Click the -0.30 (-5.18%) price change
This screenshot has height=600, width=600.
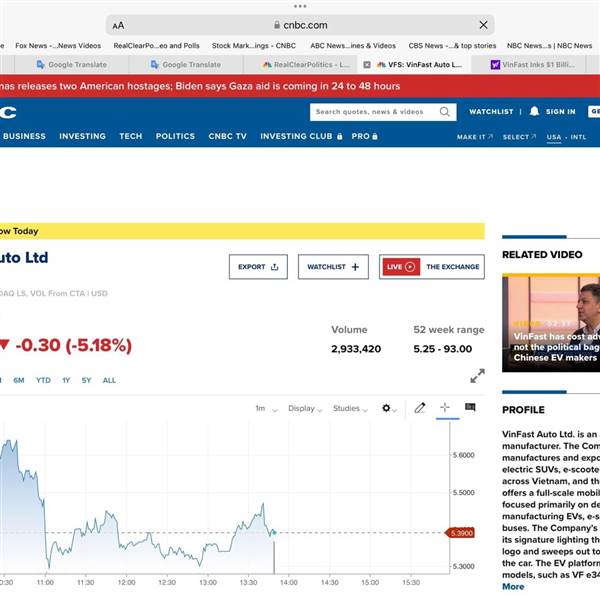click(x=73, y=346)
